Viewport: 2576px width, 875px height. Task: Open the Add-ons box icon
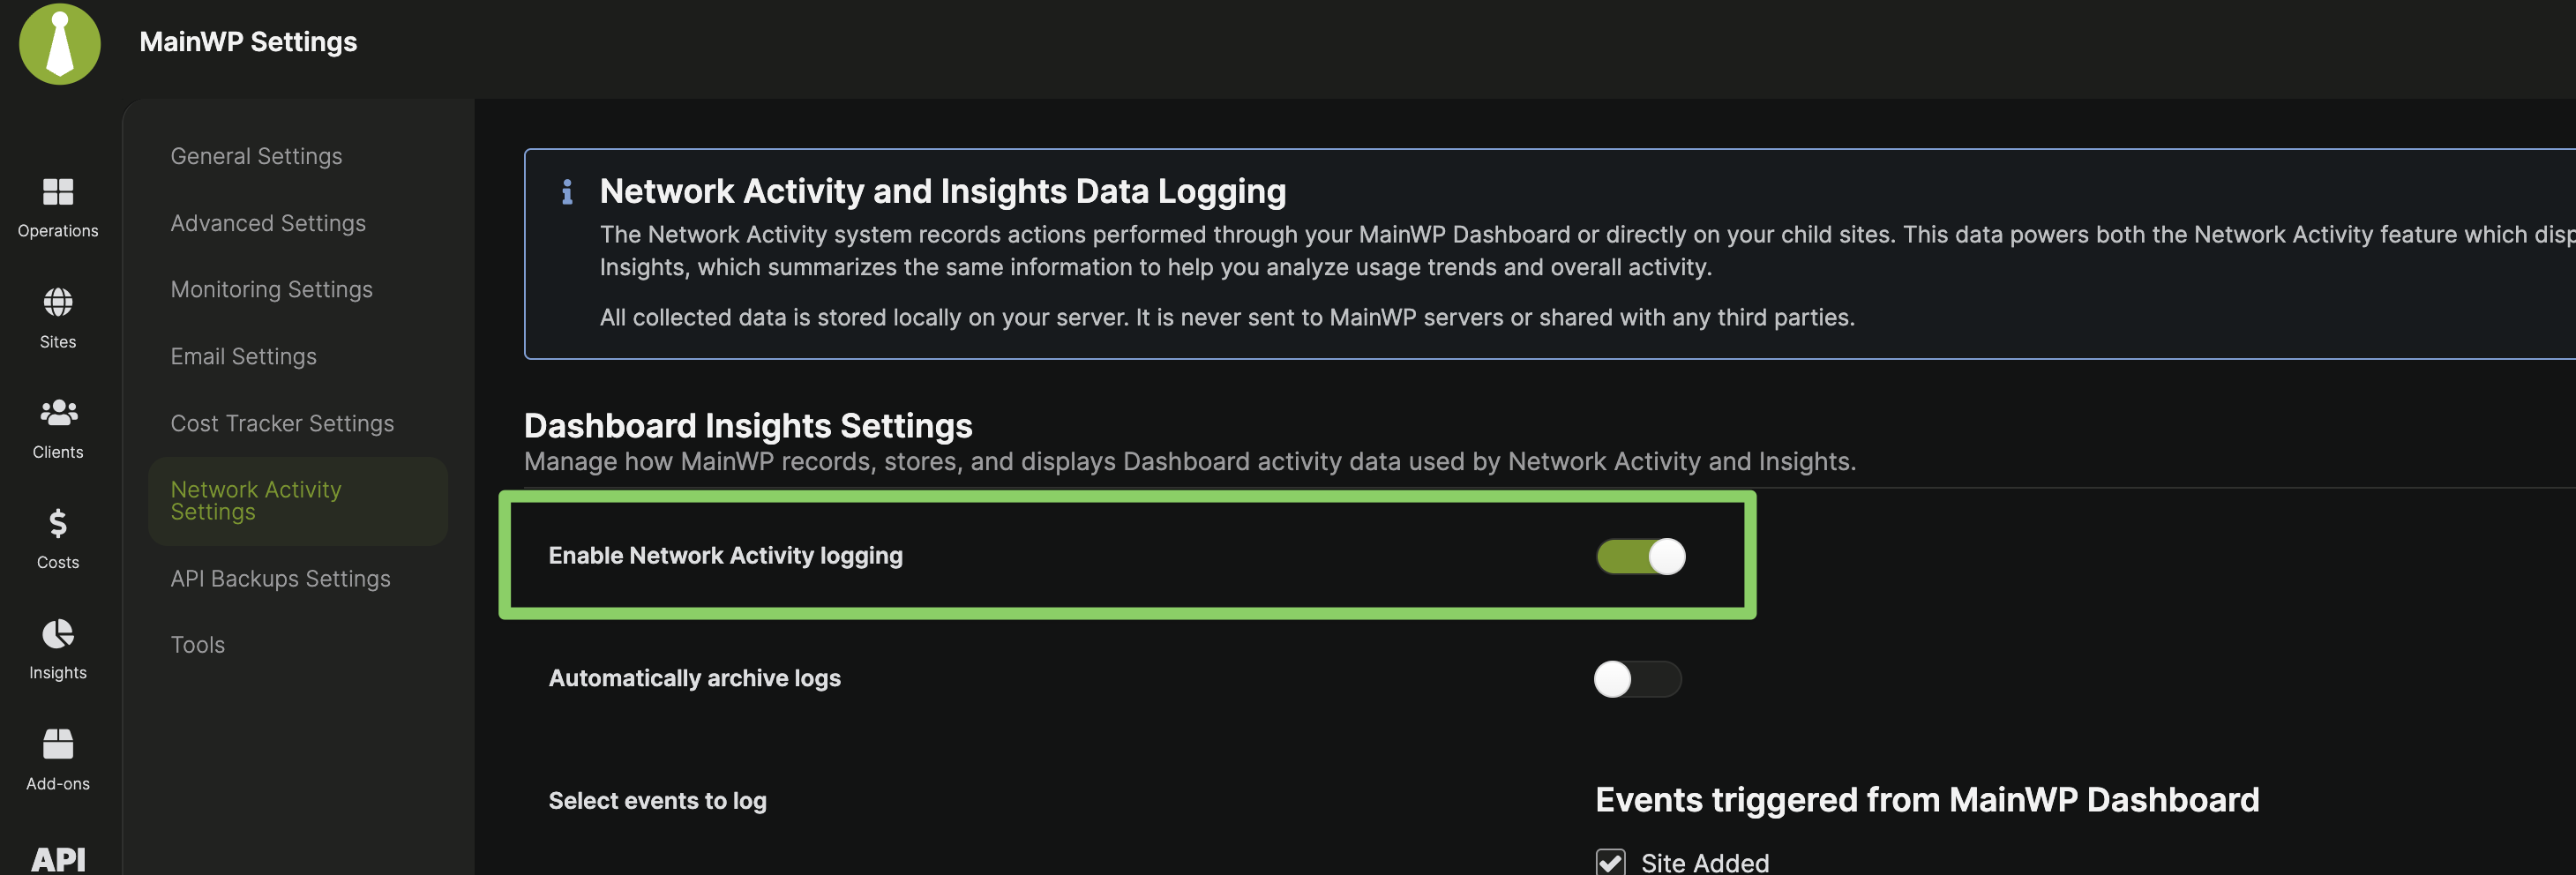[58, 744]
